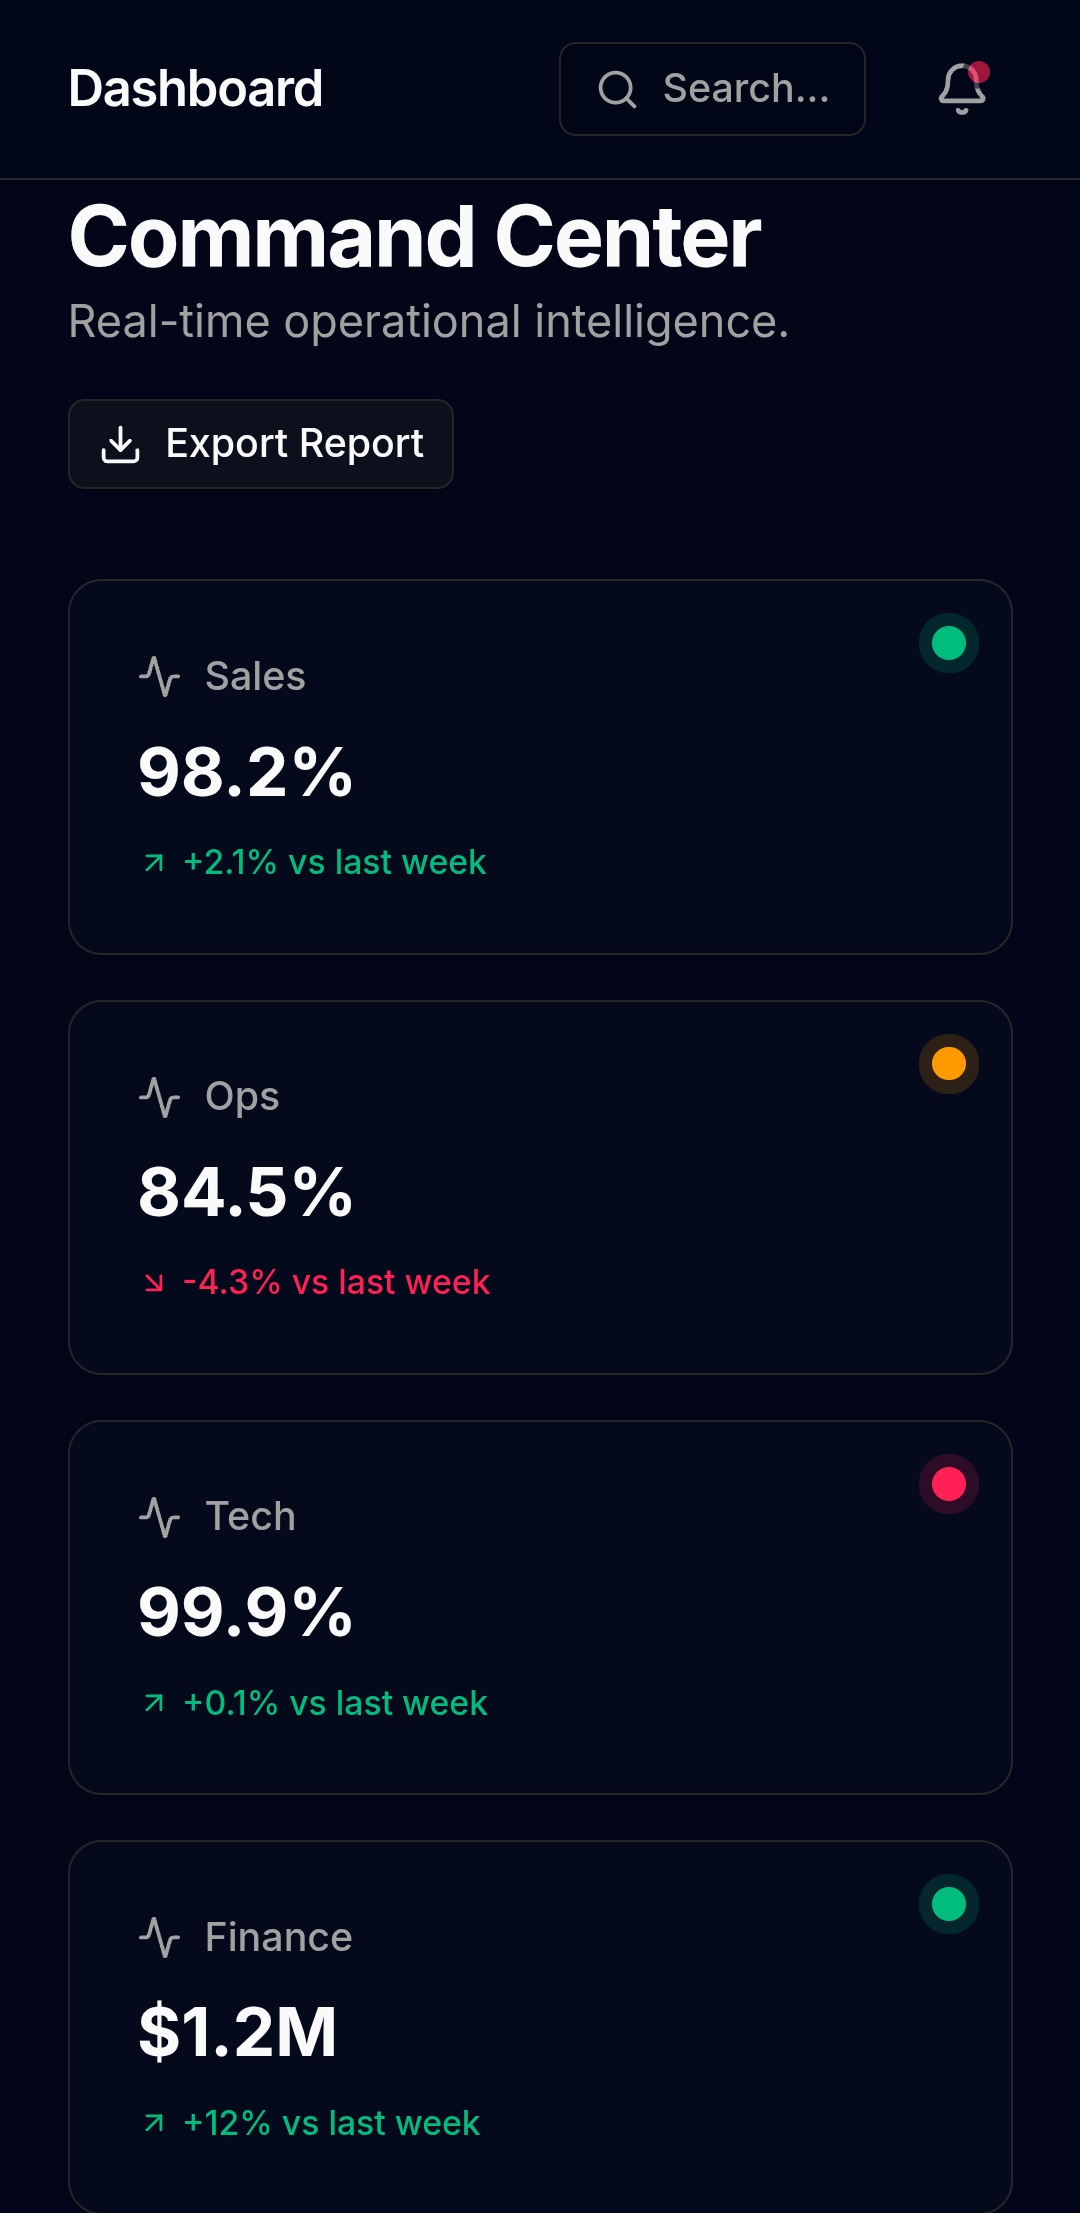Select the Ops activity waveform icon
The width and height of the screenshot is (1080, 2213).
pos(159,1096)
